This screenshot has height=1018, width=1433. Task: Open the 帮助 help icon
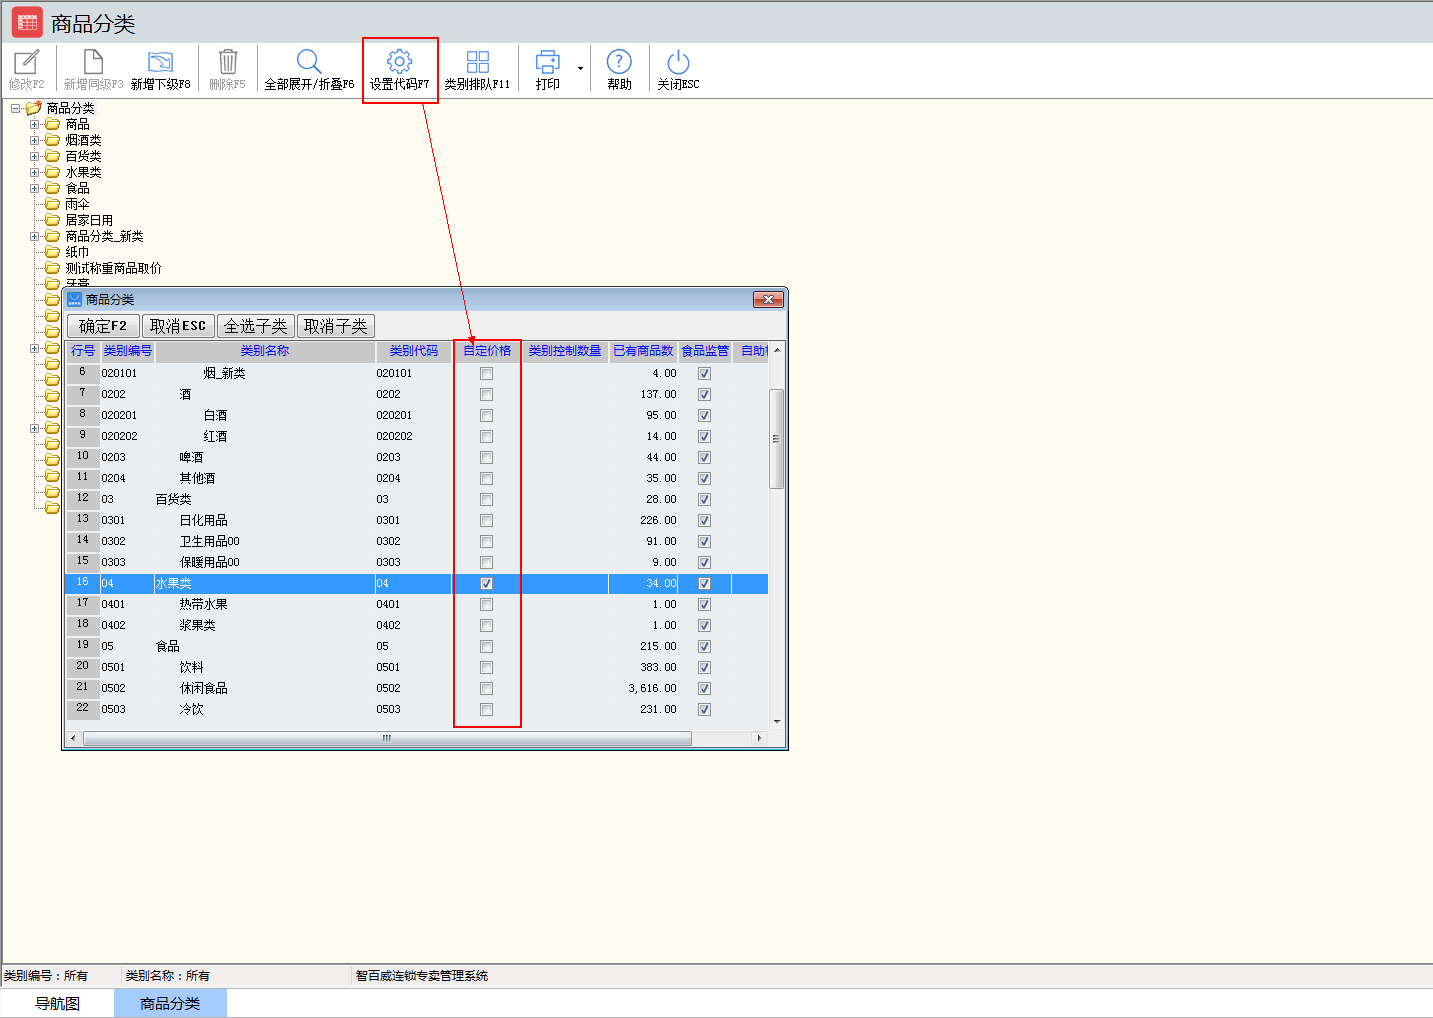point(619,62)
